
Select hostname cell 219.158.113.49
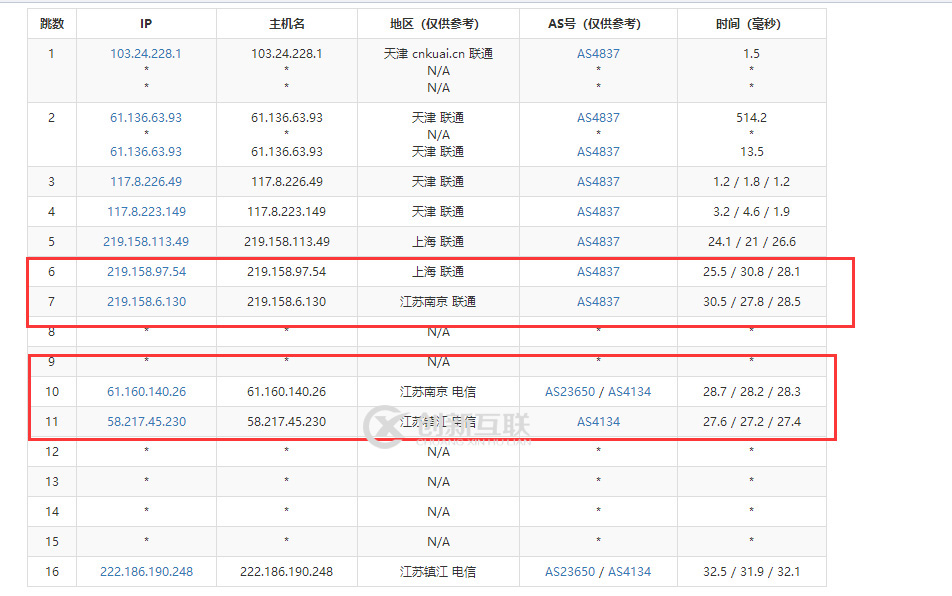pyautogui.click(x=287, y=242)
